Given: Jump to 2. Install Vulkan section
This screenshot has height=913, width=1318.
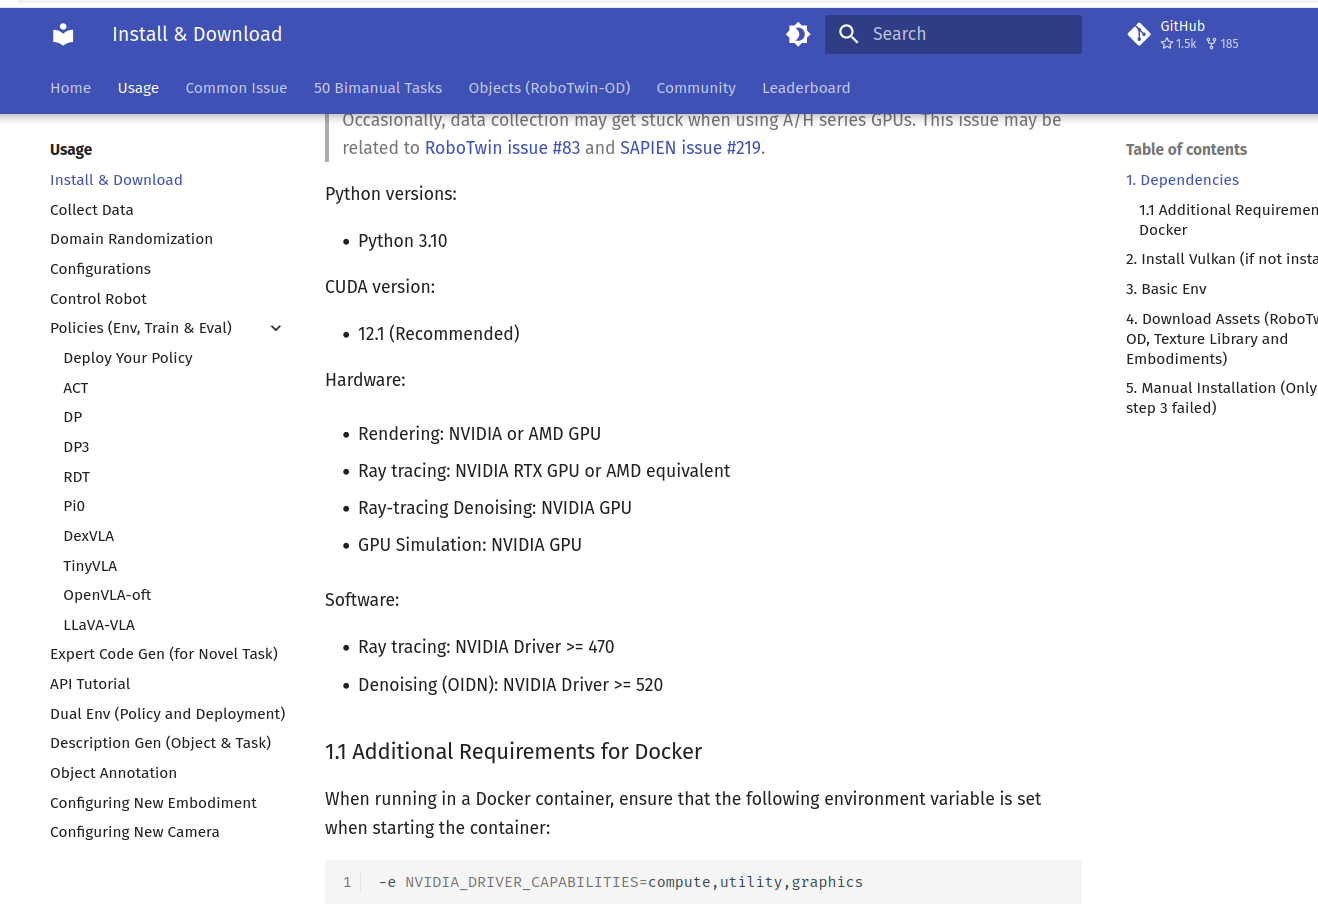Looking at the screenshot, I should point(1222,259).
